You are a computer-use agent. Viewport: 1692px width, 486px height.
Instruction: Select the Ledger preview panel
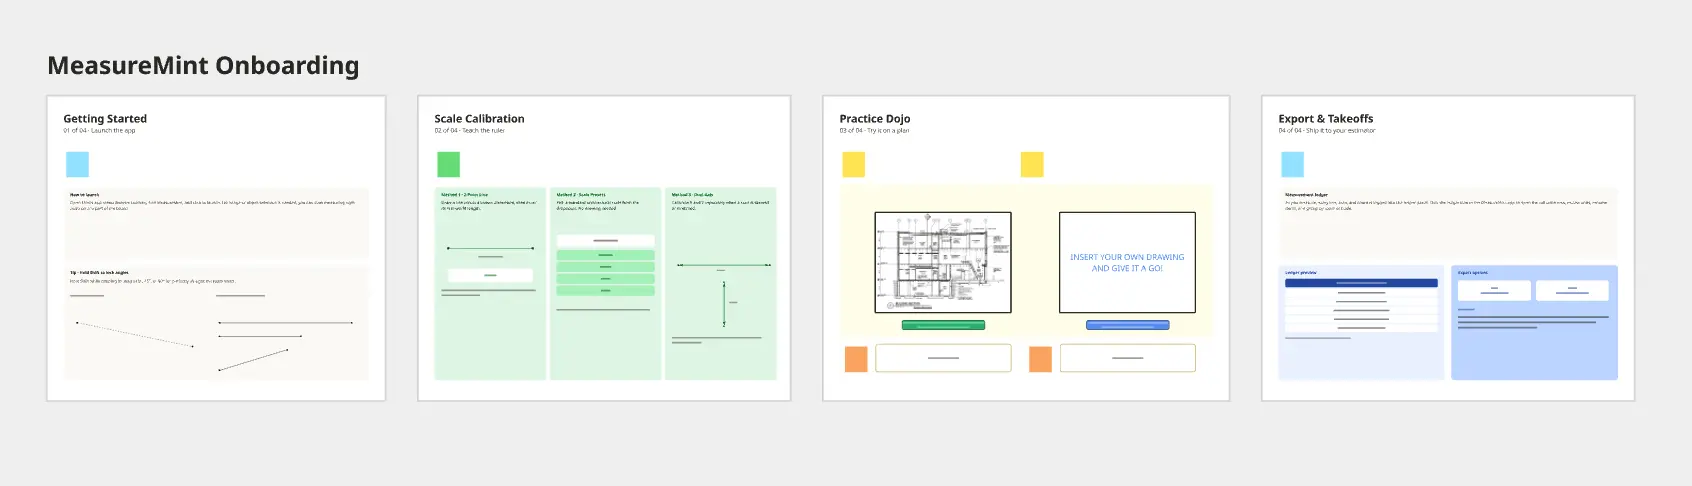point(1361,322)
